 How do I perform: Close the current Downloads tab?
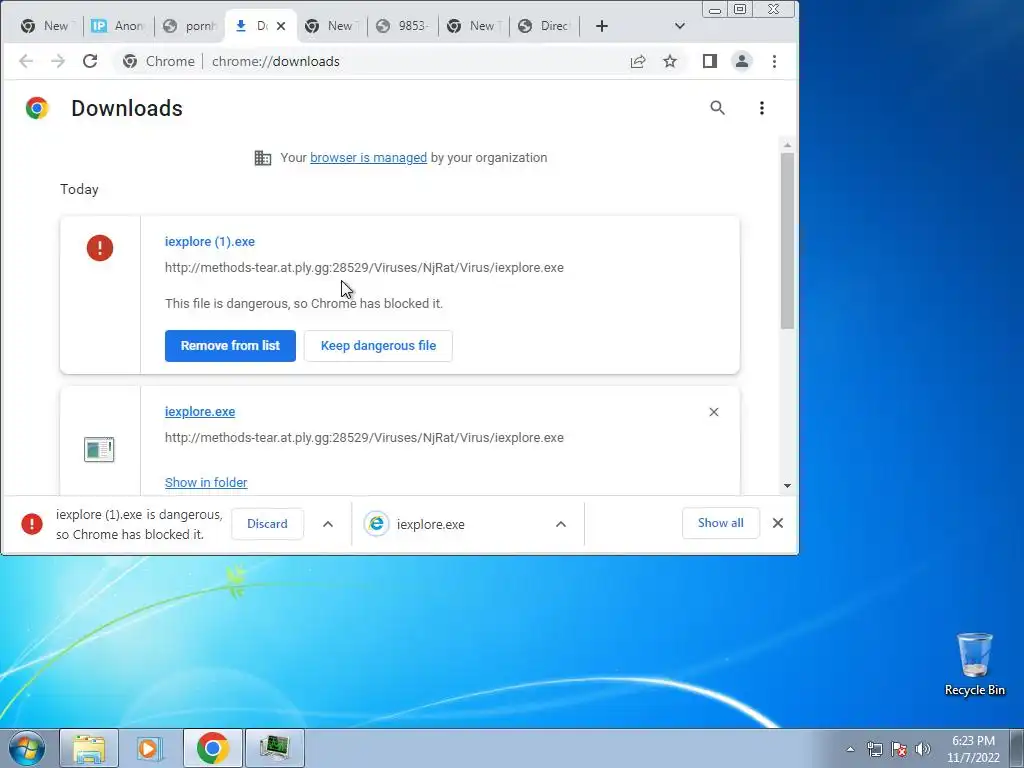coord(281,26)
